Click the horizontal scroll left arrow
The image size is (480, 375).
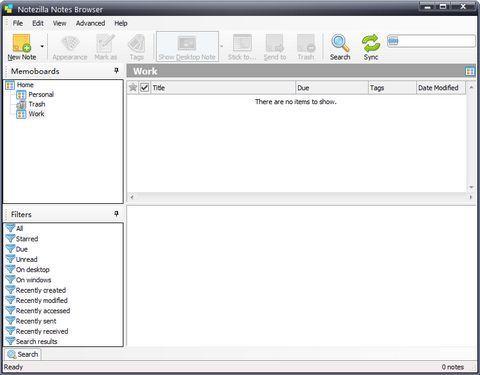tap(132, 197)
